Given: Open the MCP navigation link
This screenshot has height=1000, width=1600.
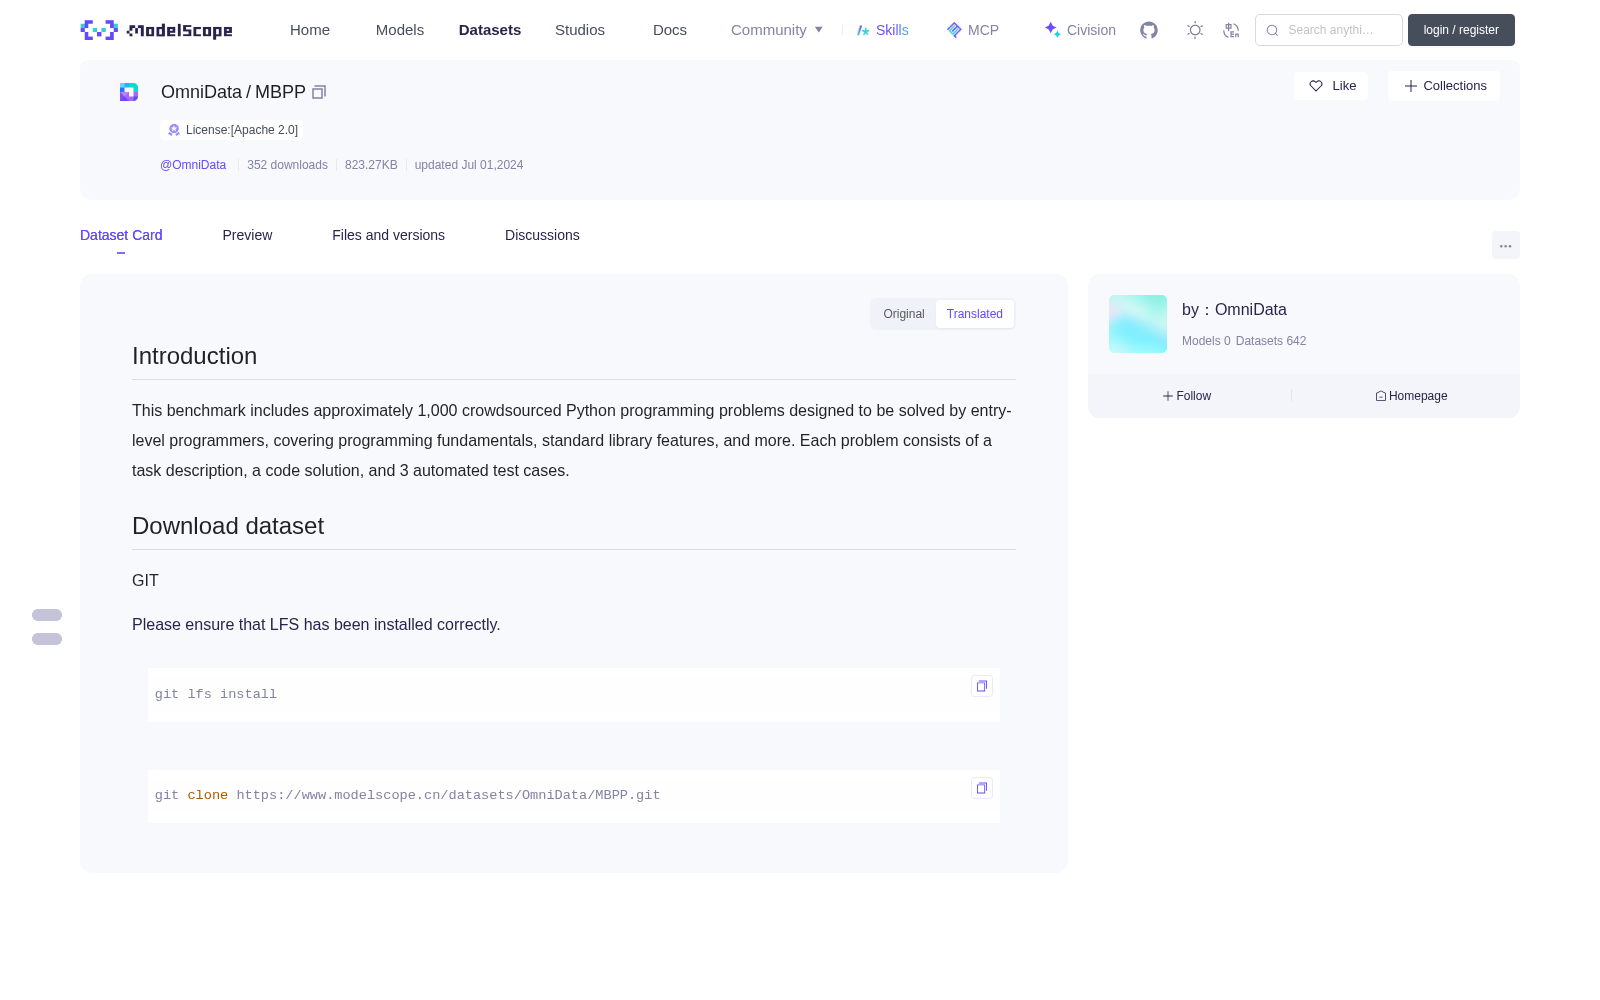Looking at the screenshot, I should coord(973,30).
